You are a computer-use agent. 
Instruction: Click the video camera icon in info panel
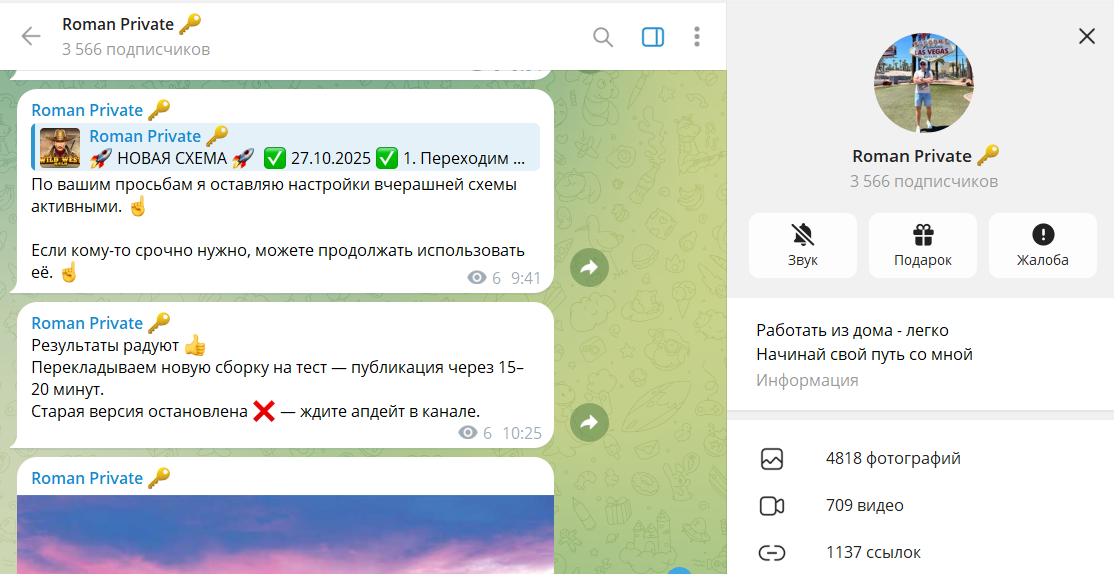pos(771,506)
